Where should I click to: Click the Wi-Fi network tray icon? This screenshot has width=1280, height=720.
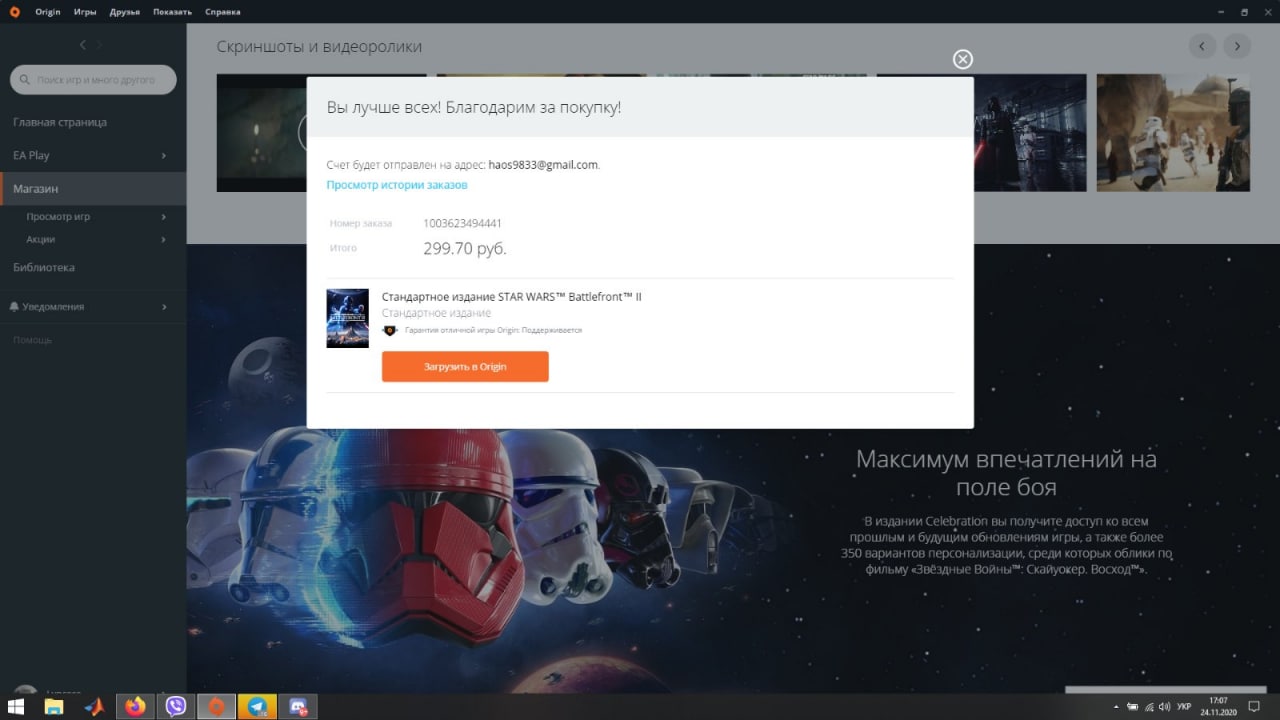[1148, 706]
